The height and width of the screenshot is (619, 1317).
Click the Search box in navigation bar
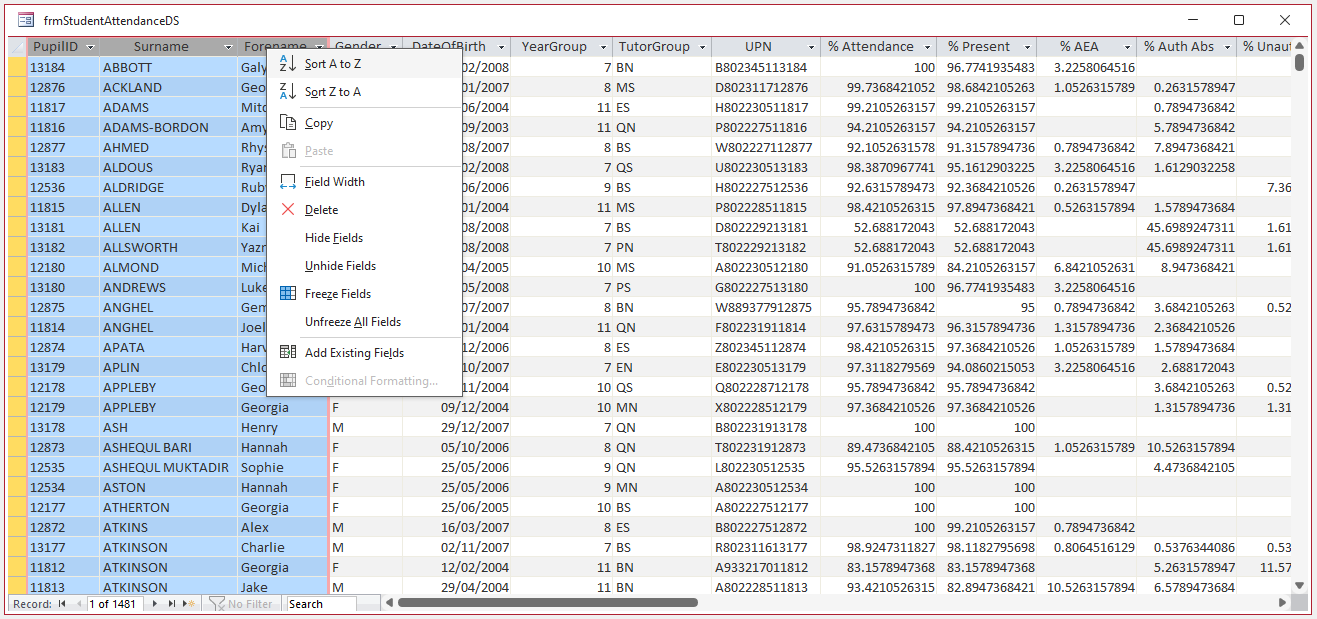[321, 604]
